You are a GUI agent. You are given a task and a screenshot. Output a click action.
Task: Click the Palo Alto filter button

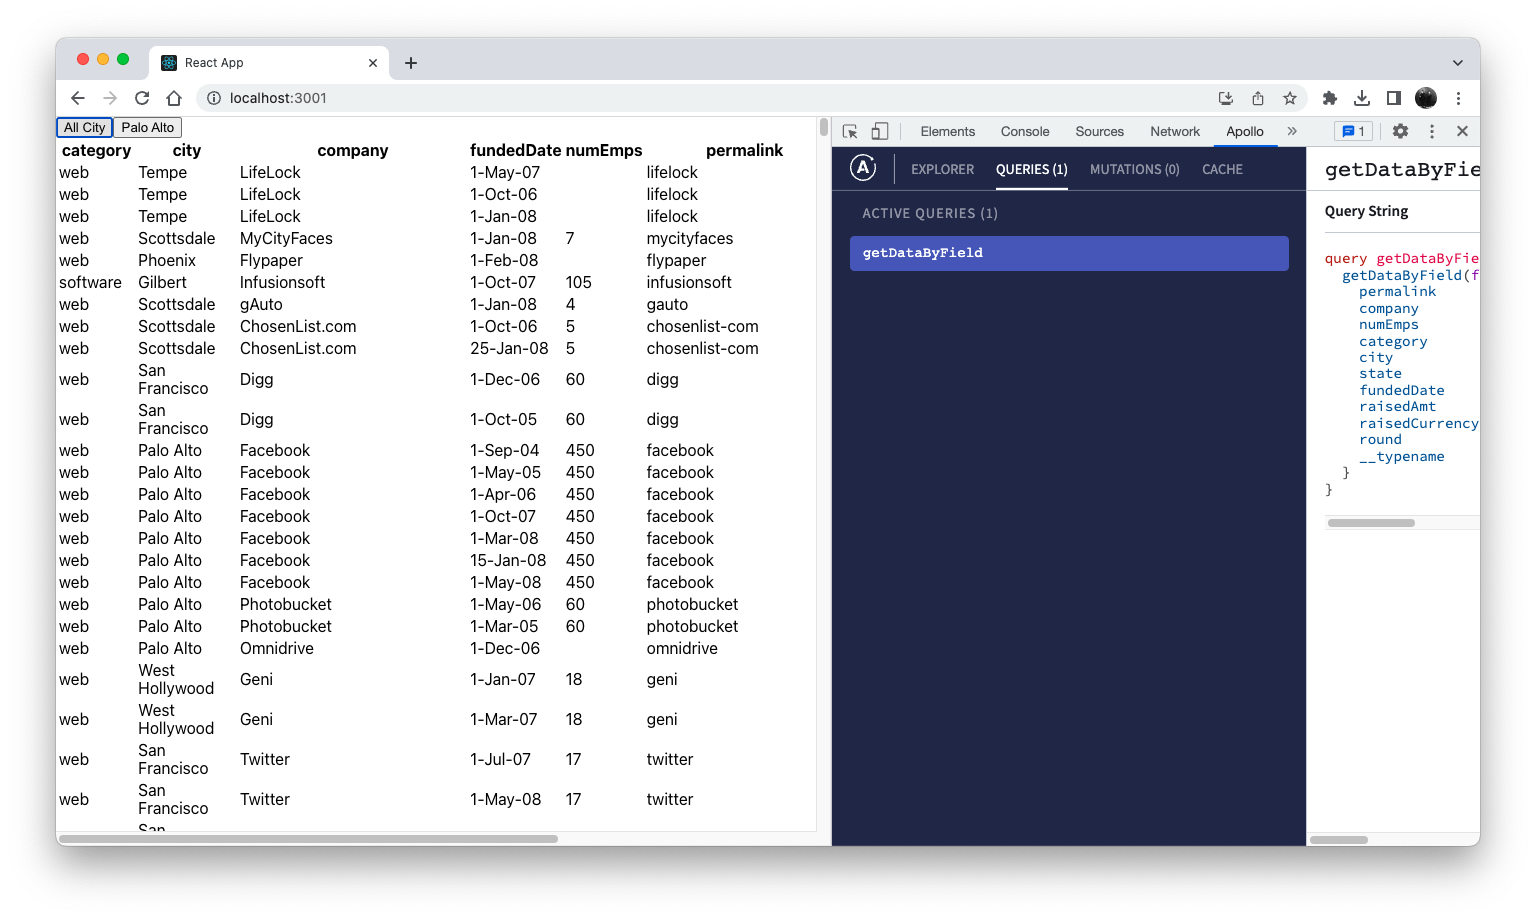(x=147, y=127)
